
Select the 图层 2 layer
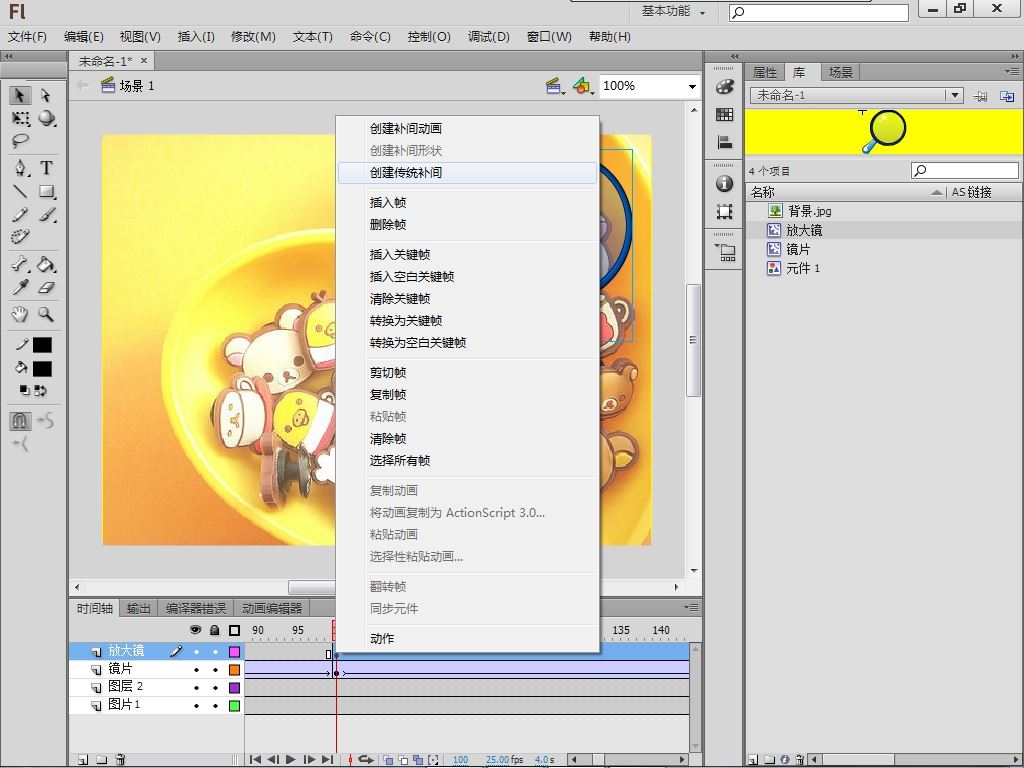tap(125, 687)
